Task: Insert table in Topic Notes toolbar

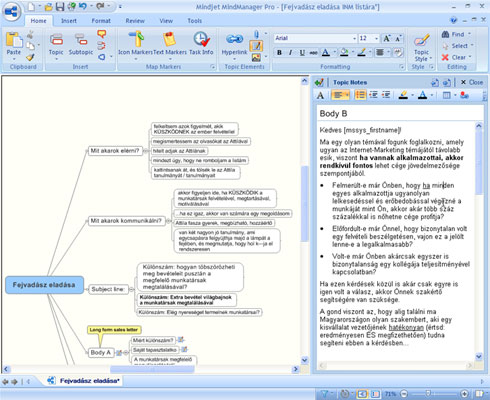Action: pos(446,95)
